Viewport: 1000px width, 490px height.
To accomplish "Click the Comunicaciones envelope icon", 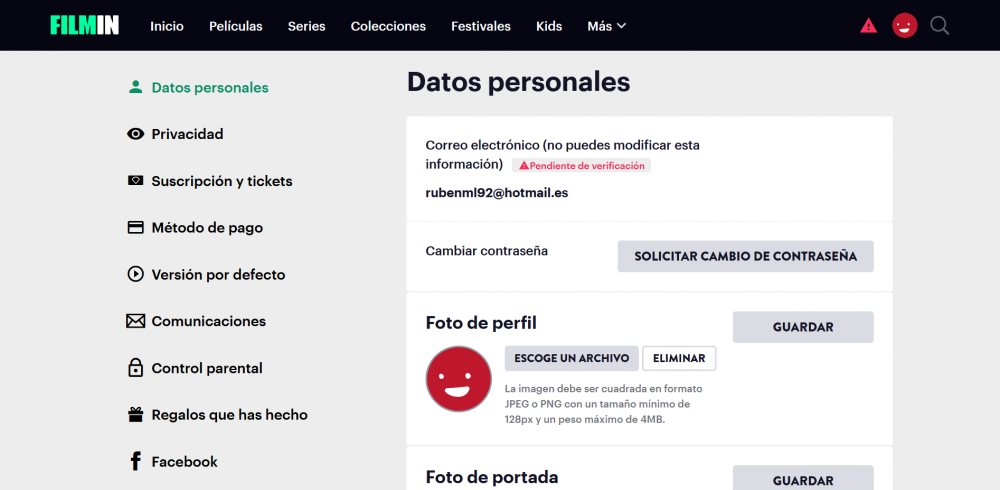I will click(136, 321).
